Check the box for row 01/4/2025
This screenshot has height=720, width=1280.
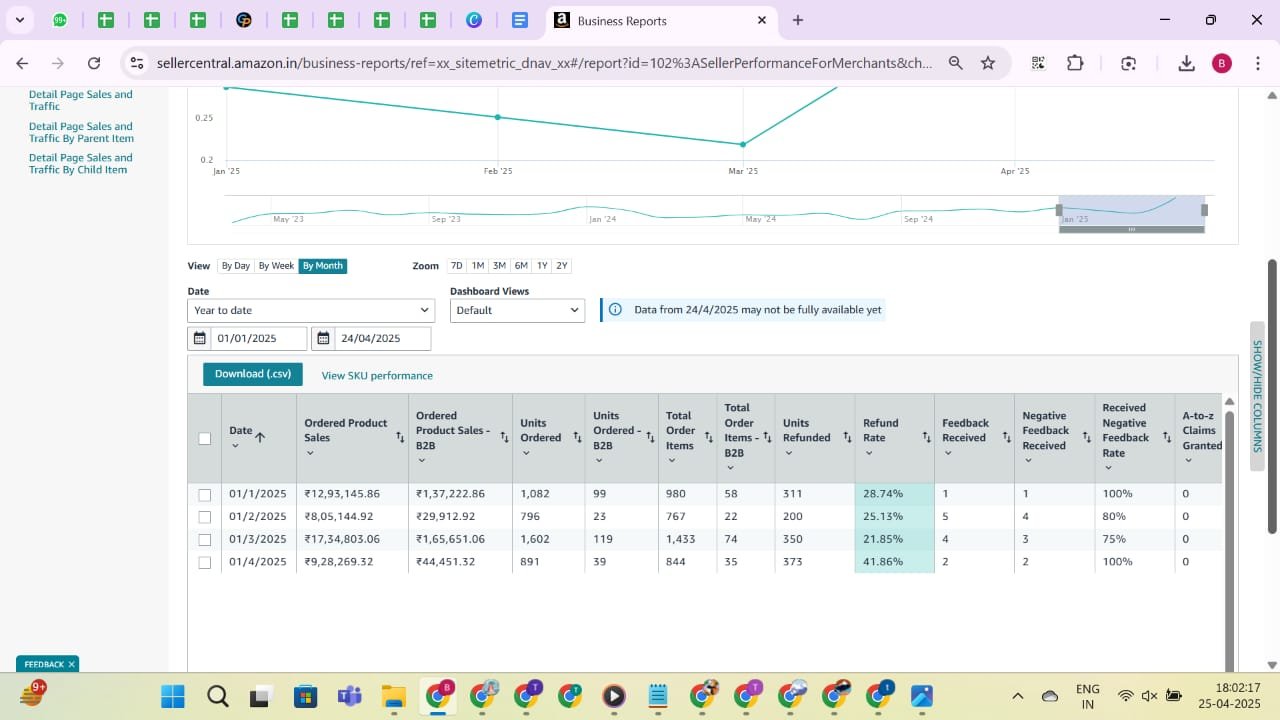205,562
